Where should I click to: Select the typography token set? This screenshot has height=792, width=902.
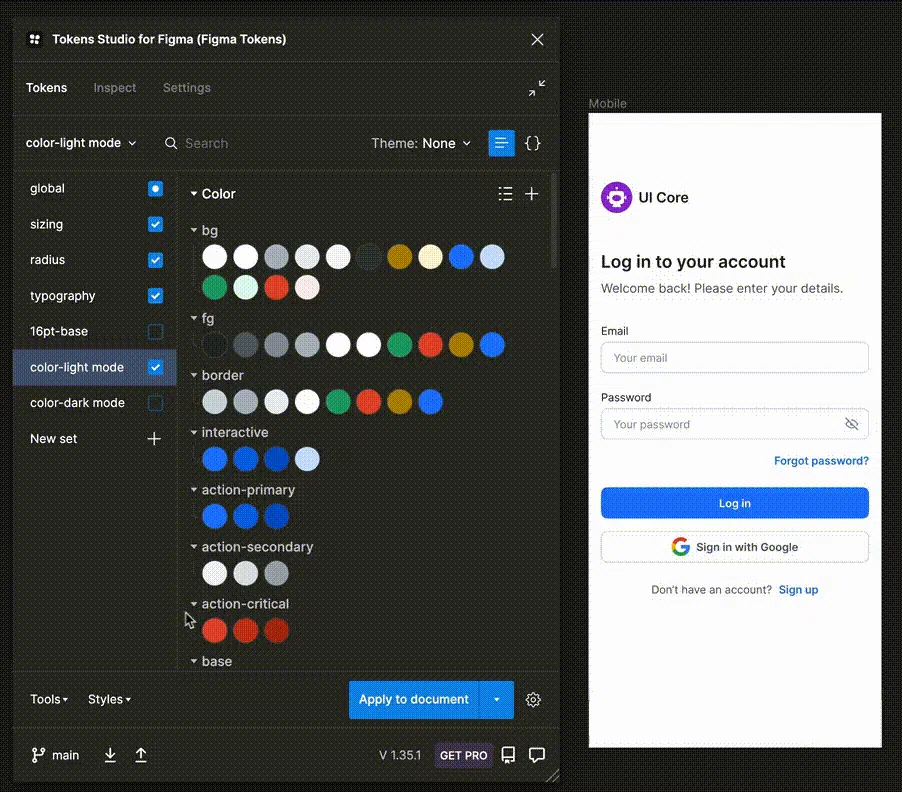[63, 296]
